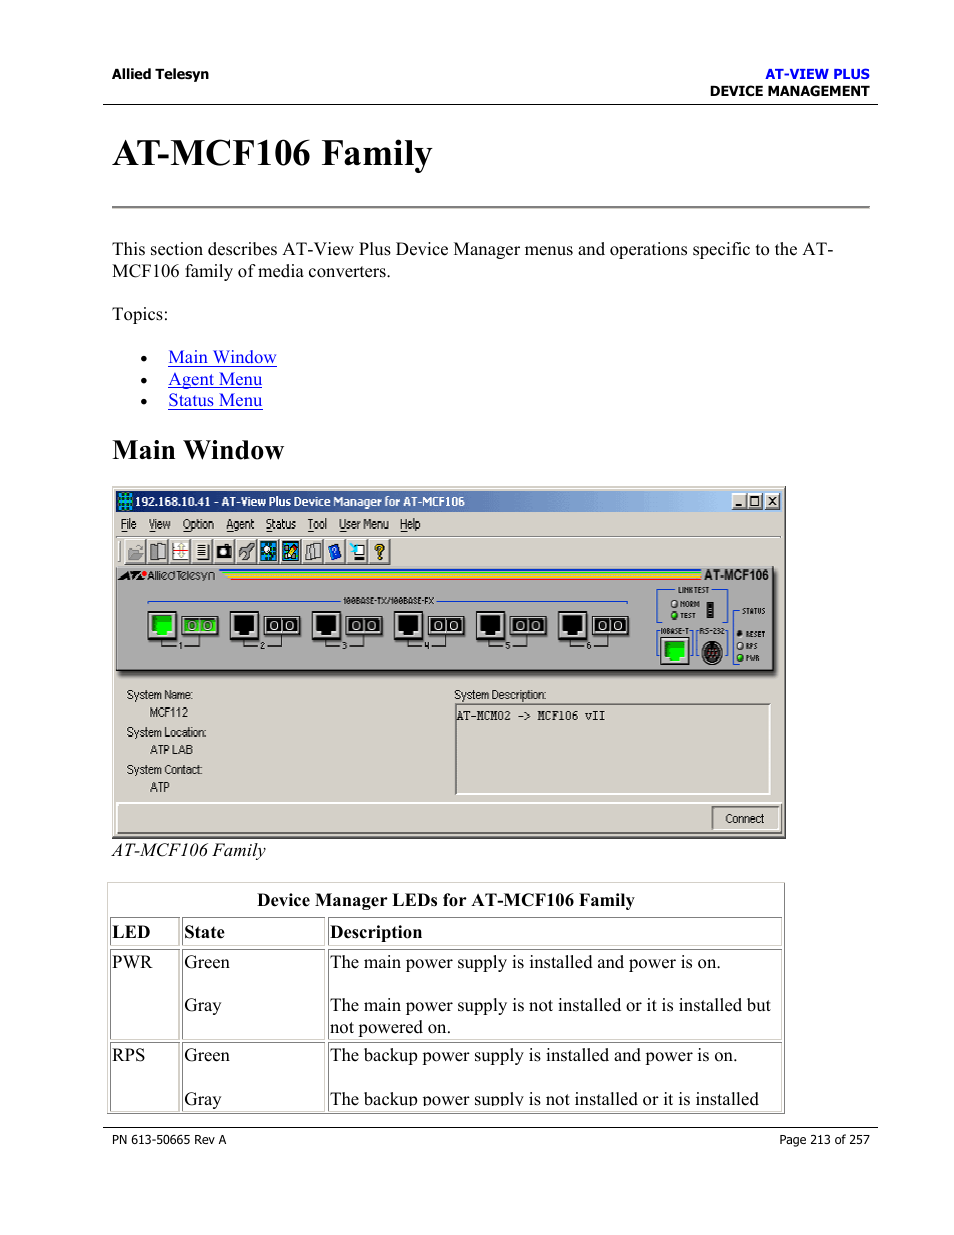The image size is (954, 1235).
Task: Select the black twisted-pair port 3
Action: (326, 626)
